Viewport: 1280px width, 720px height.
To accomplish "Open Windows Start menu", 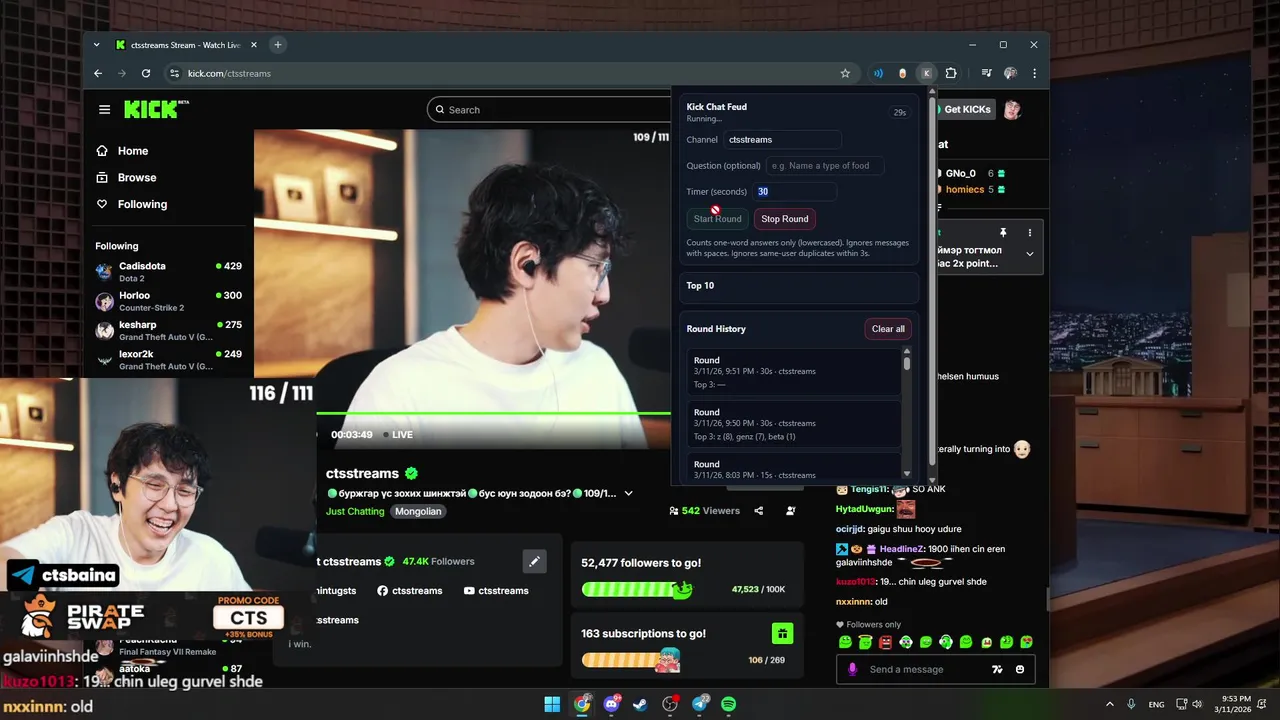I will point(552,704).
